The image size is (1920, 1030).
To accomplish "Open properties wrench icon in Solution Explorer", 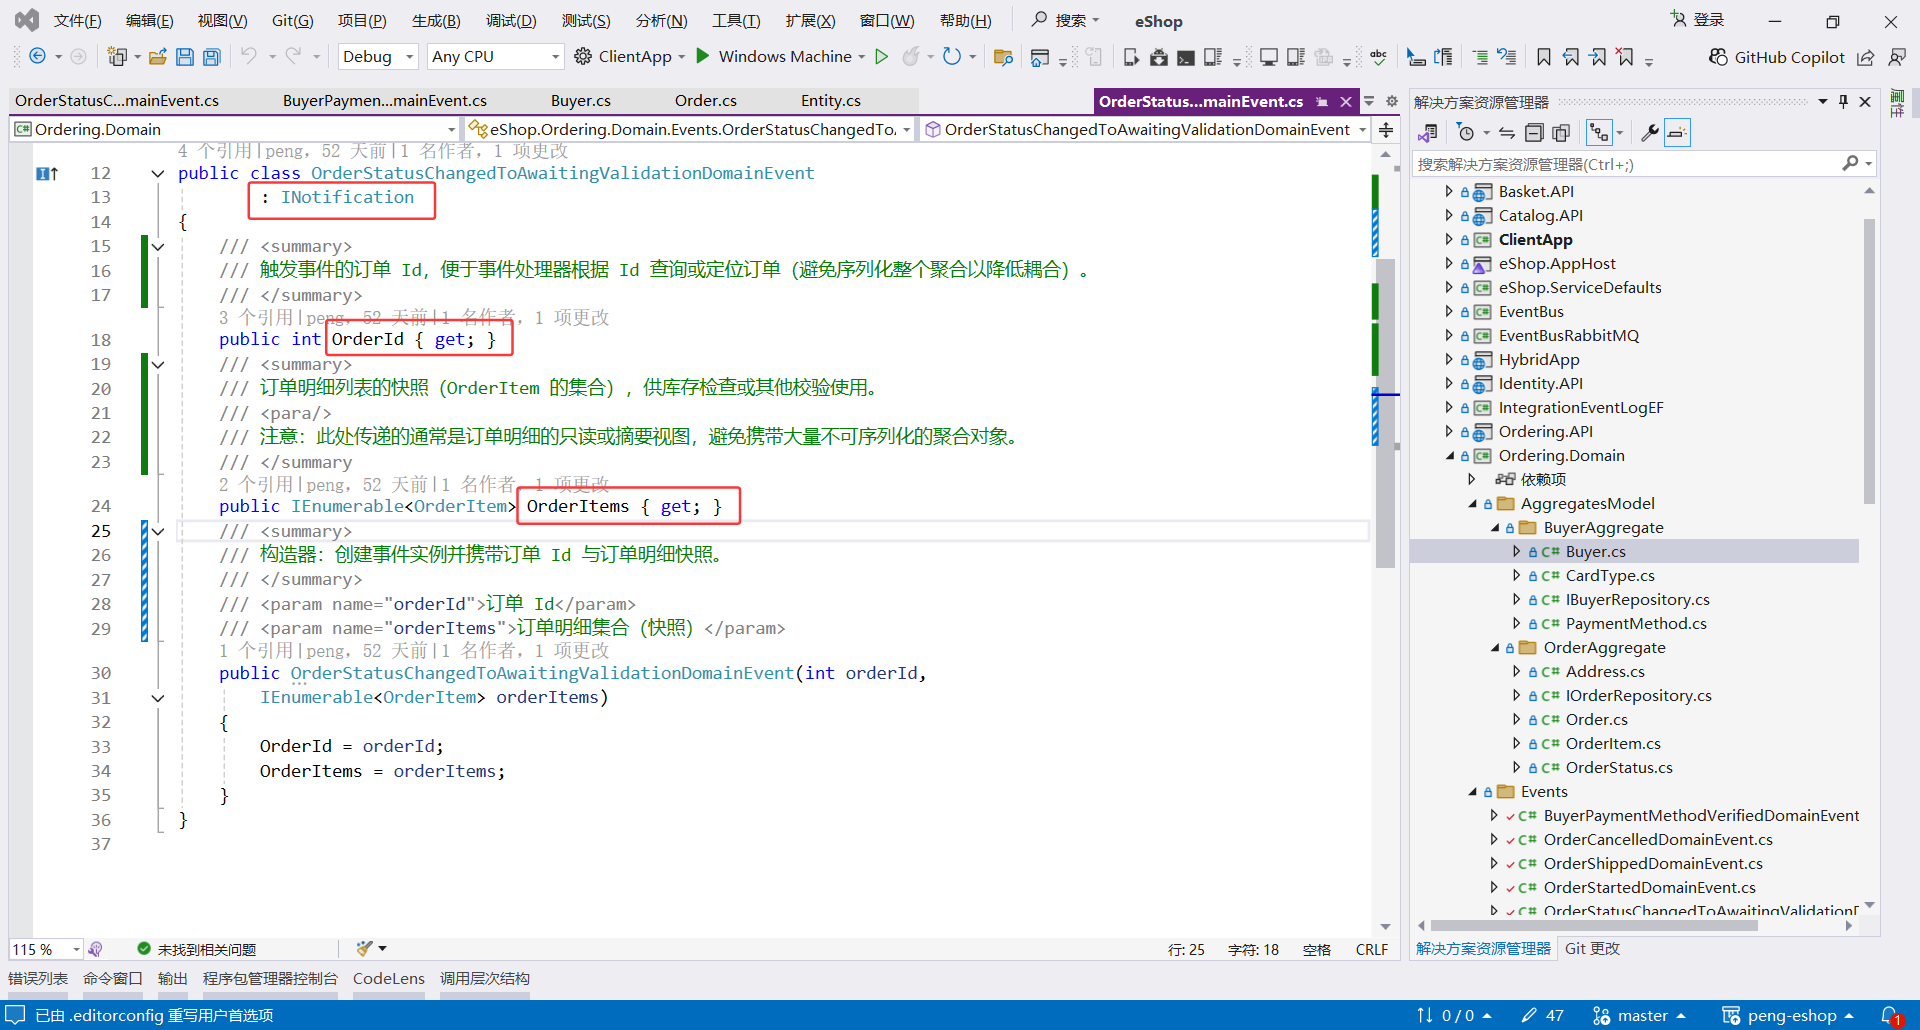I will [x=1650, y=132].
